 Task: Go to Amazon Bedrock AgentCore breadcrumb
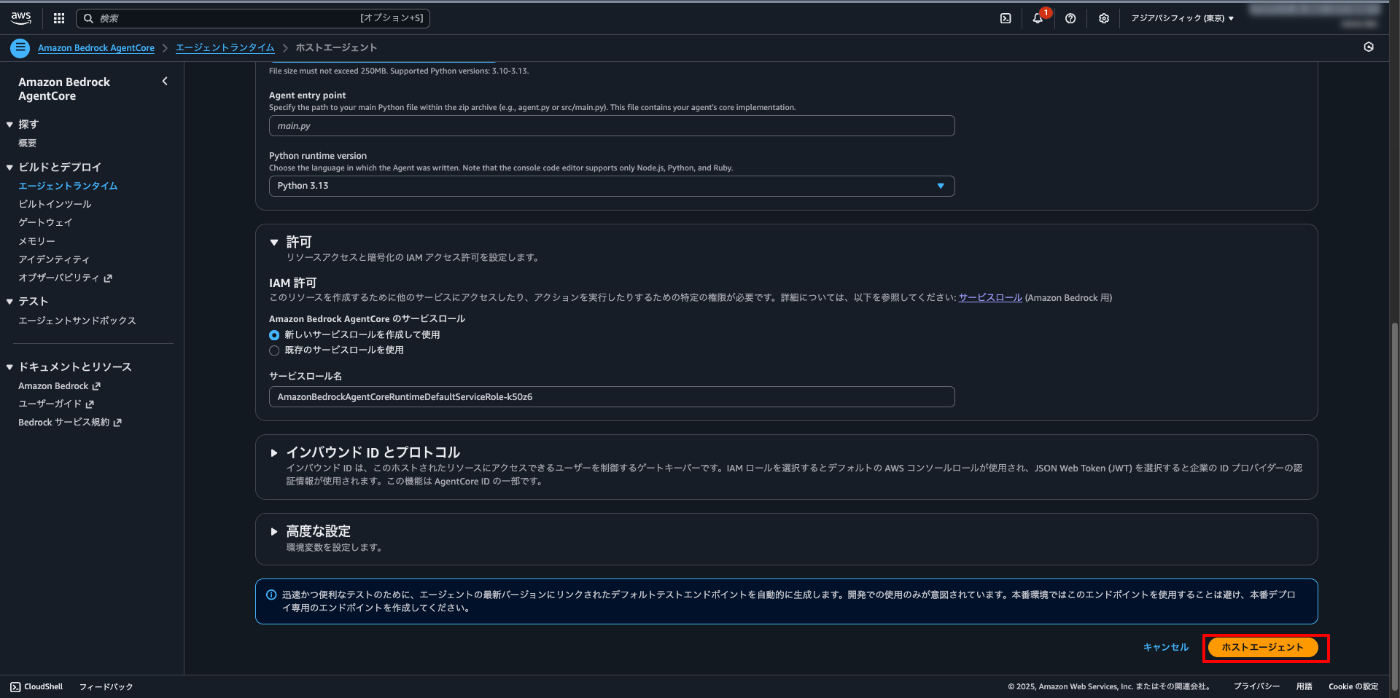[96, 48]
